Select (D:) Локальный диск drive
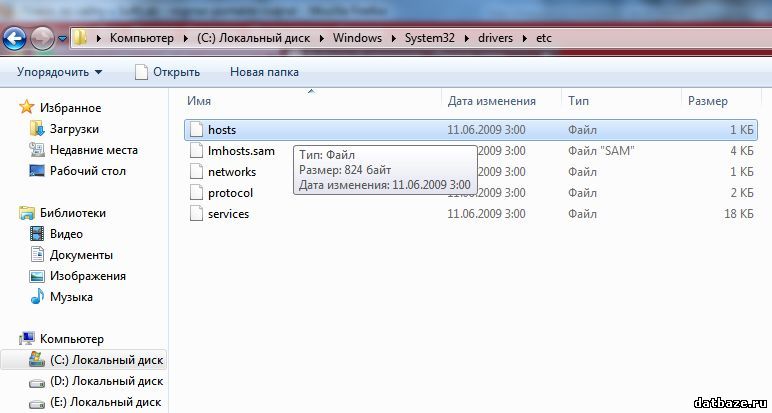 [x=106, y=381]
